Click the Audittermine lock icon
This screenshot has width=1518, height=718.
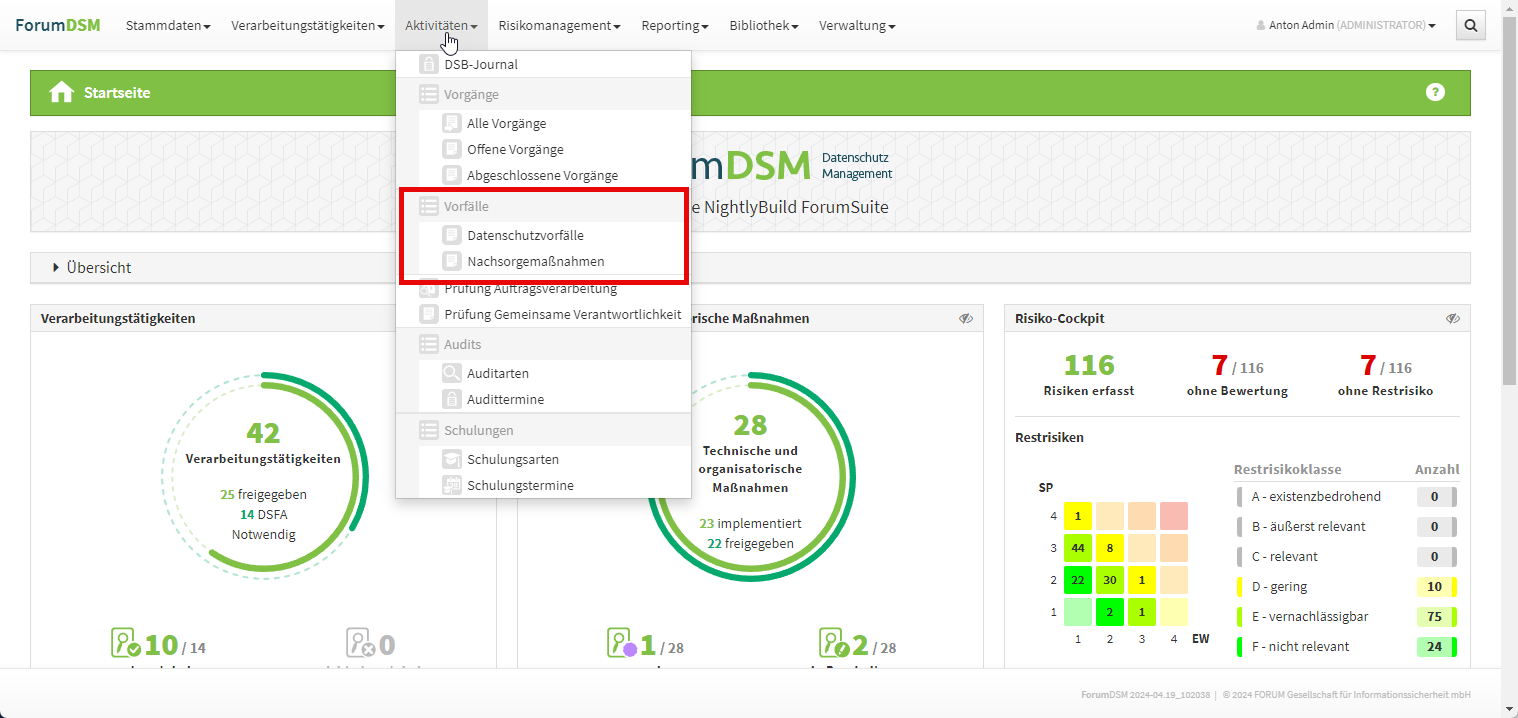pyautogui.click(x=451, y=399)
